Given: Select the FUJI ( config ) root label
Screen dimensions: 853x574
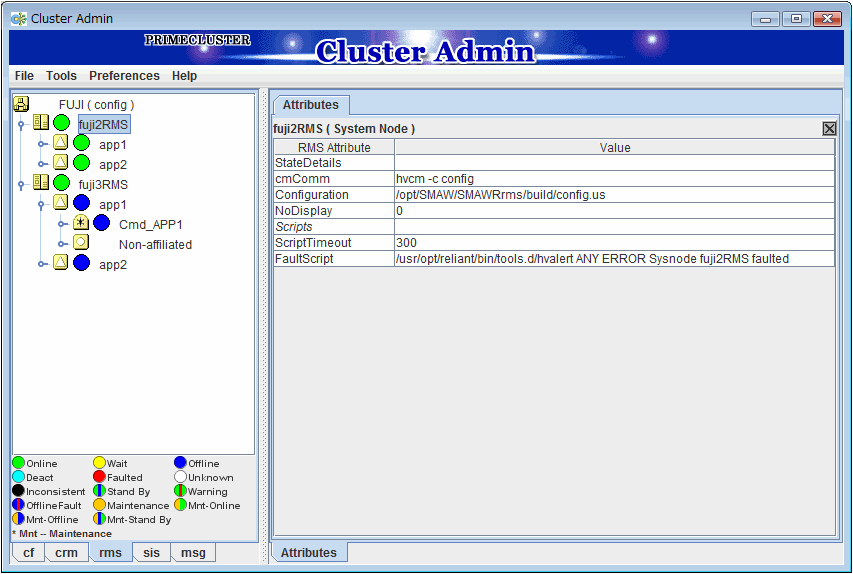Looking at the screenshot, I should click(96, 104).
